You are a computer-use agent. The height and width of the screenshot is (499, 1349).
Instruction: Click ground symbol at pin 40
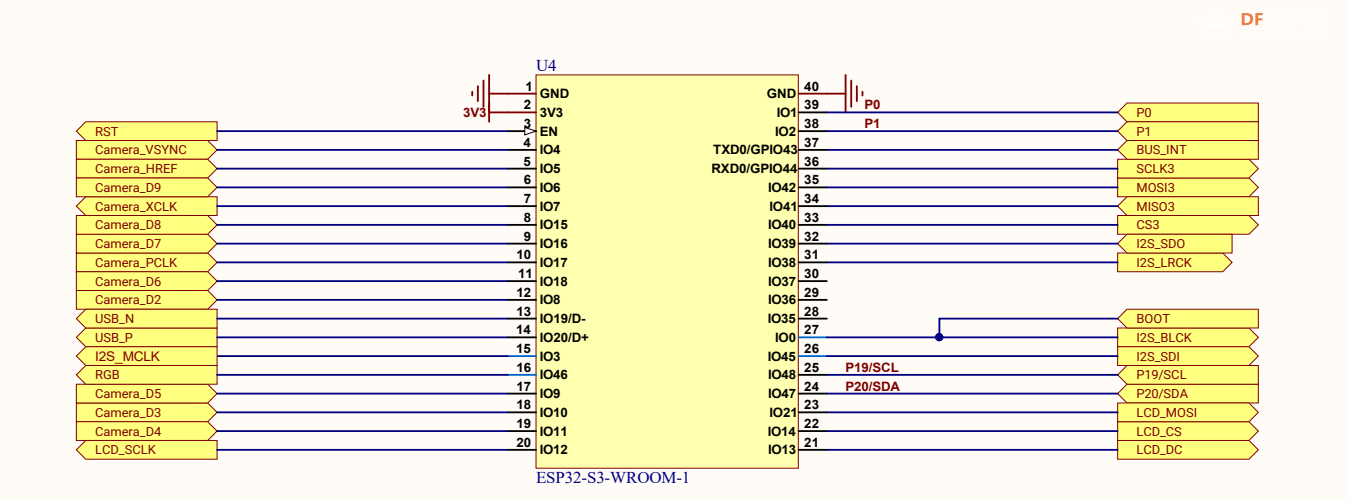853,92
